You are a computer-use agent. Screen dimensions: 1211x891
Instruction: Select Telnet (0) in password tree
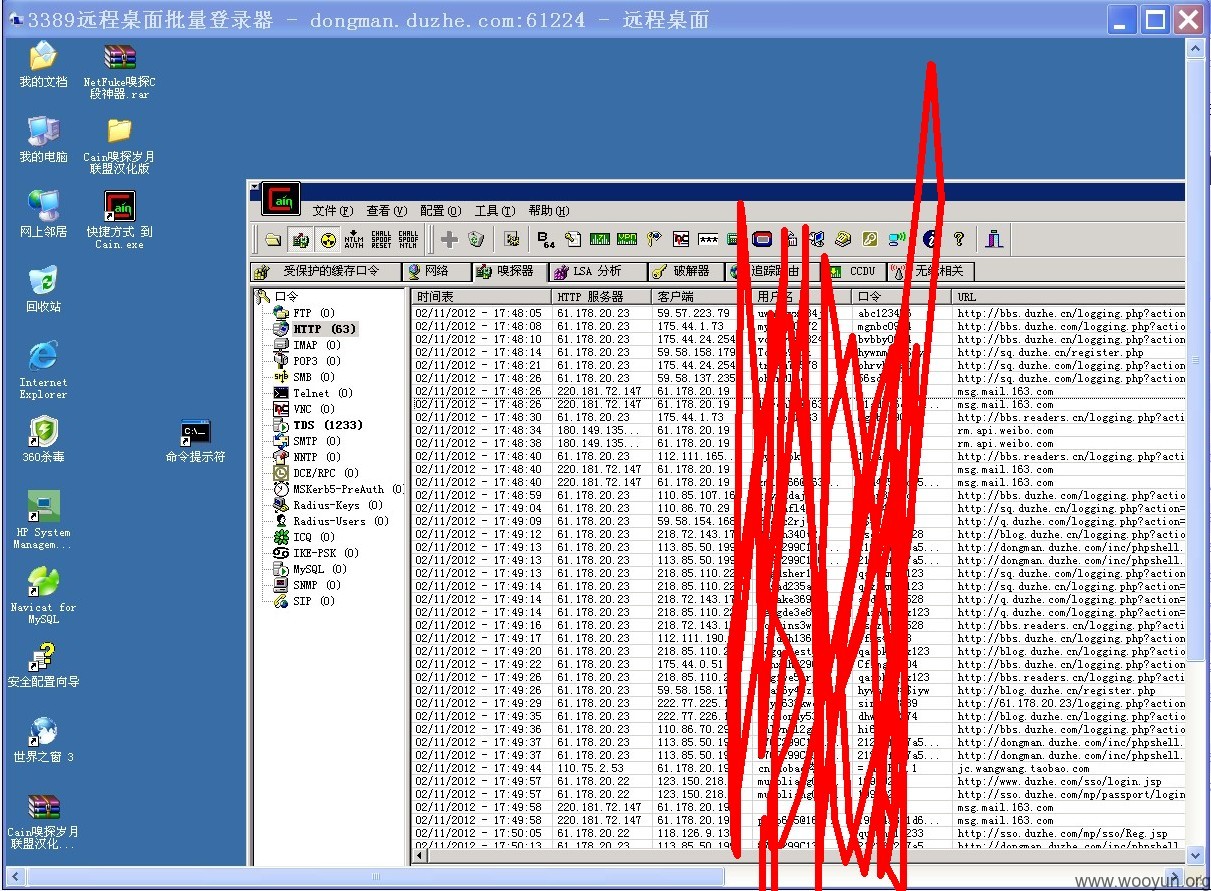[x=312, y=393]
